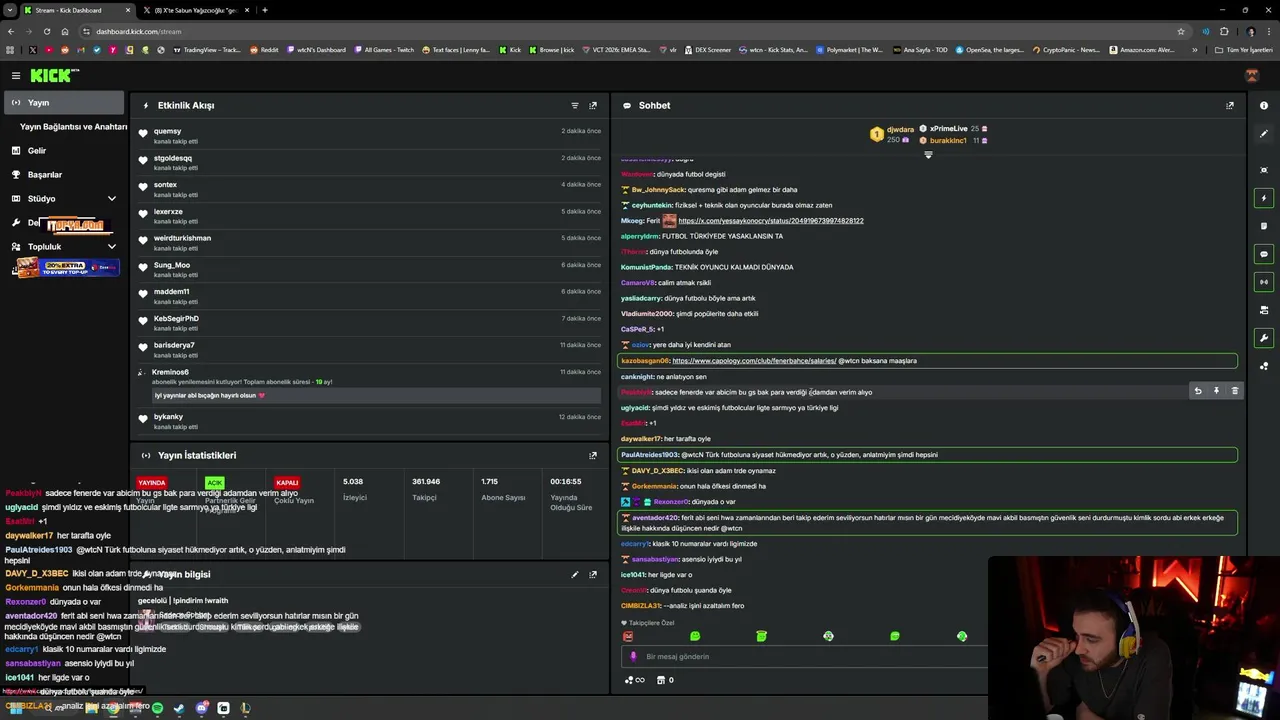Open Spotify from the taskbar
Viewport: 1280px width, 720px height.
(x=157, y=708)
